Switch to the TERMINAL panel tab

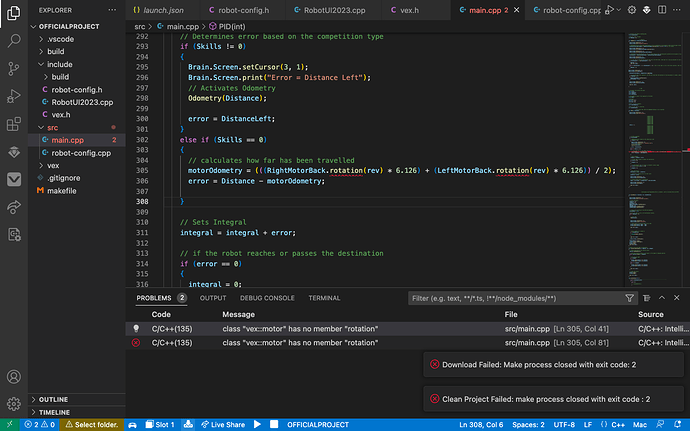[324, 298]
